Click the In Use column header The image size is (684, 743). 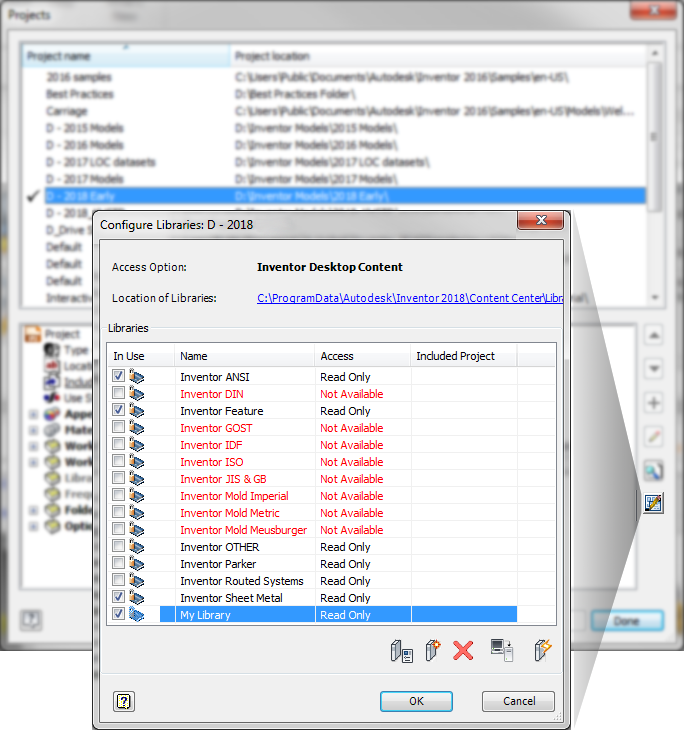tap(141, 356)
